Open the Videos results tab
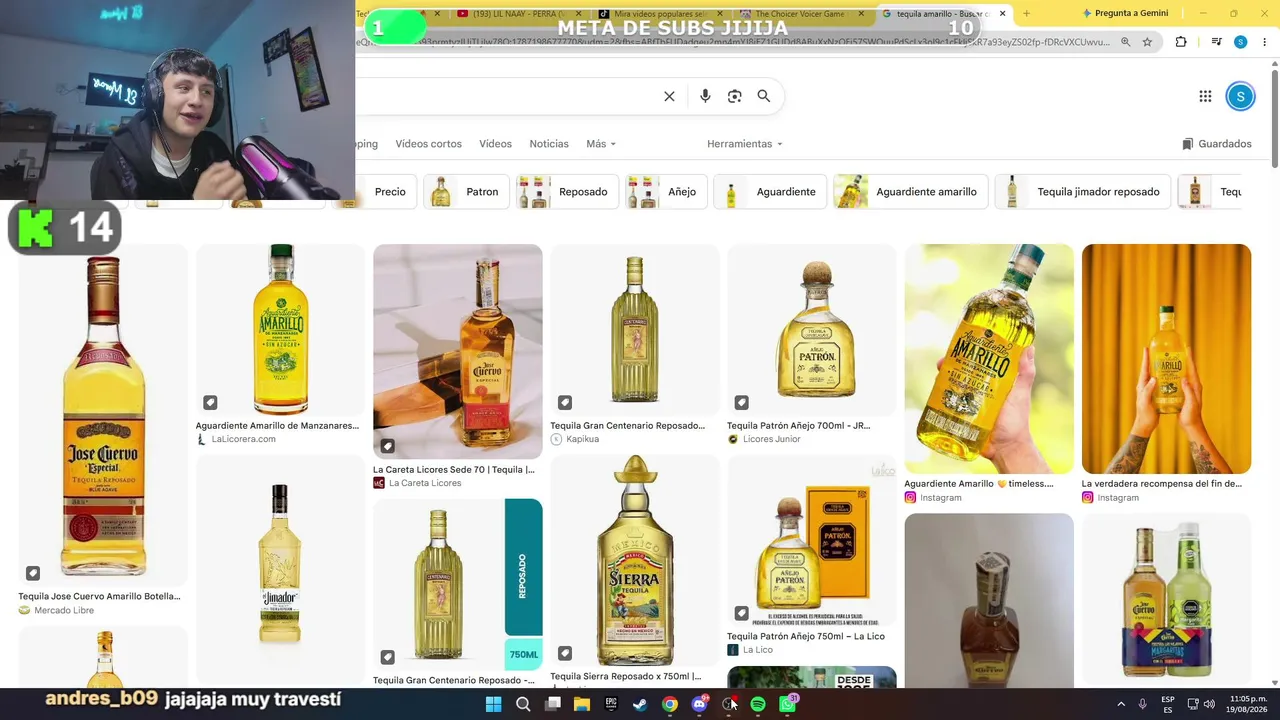Image resolution: width=1280 pixels, height=720 pixels. 495,144
